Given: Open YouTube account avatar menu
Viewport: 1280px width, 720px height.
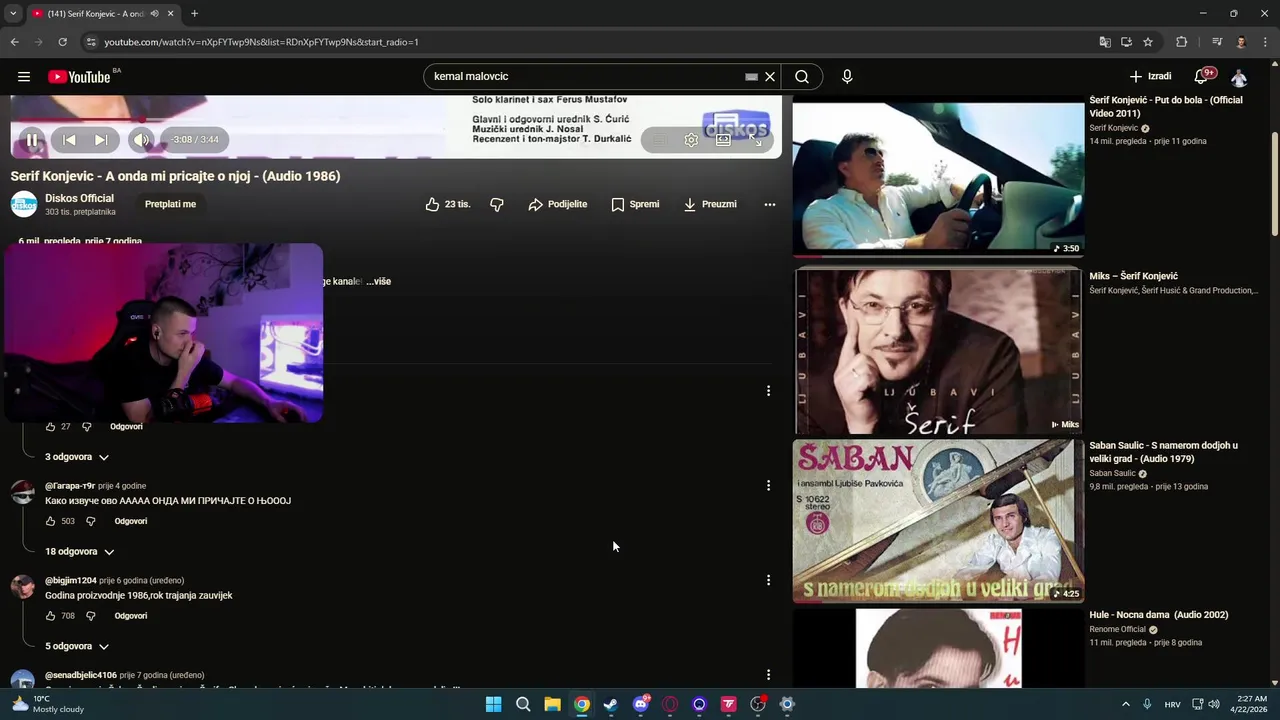Looking at the screenshot, I should (1239, 77).
